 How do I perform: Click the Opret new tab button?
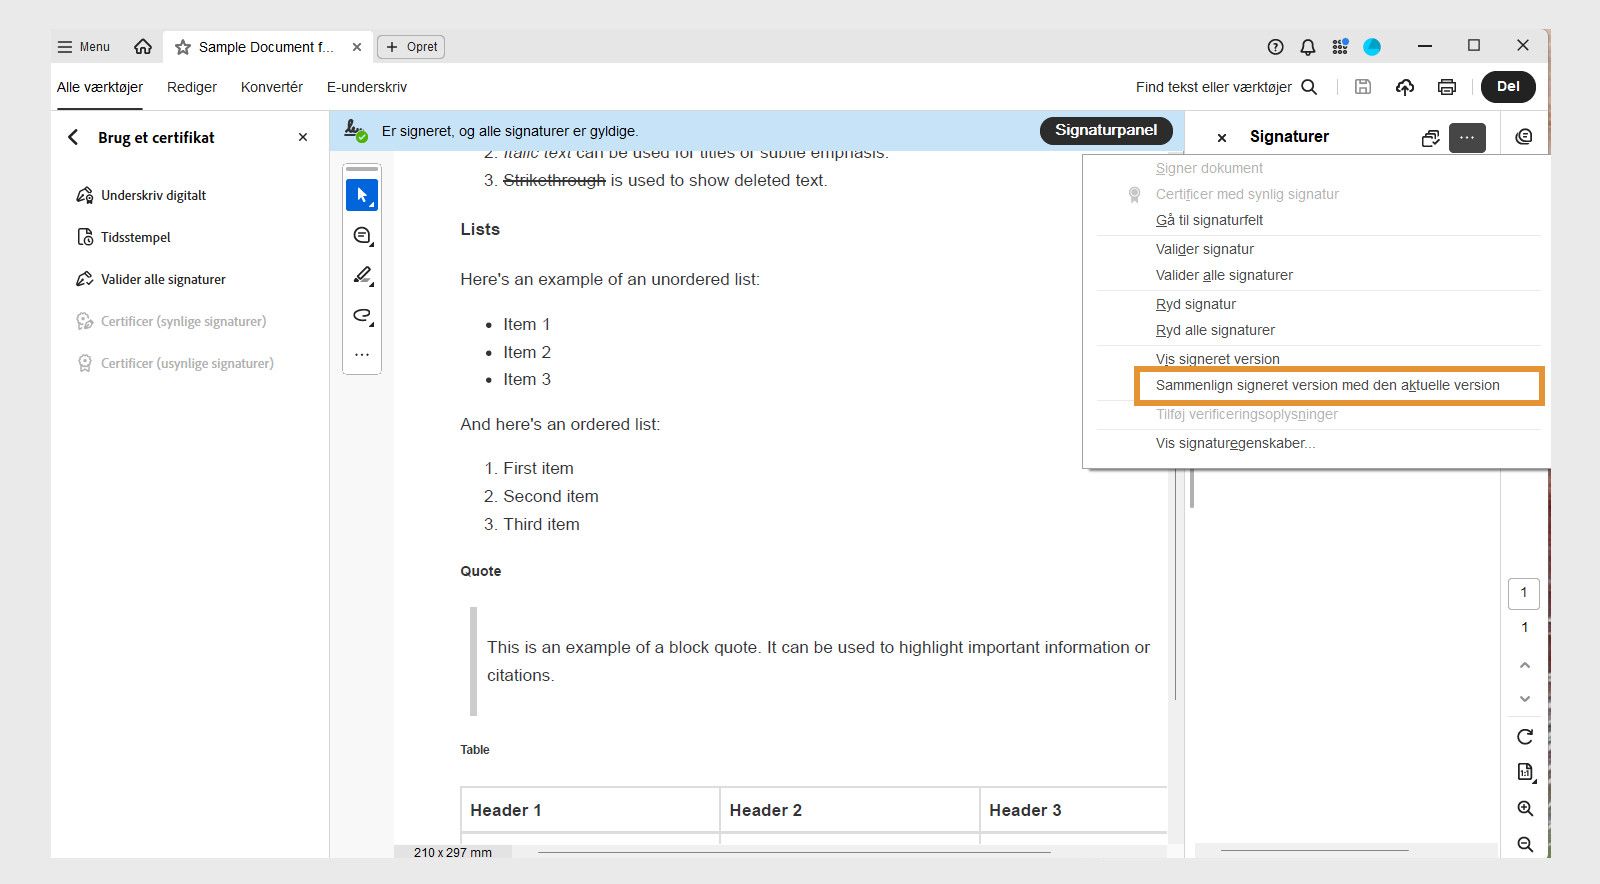pos(411,47)
